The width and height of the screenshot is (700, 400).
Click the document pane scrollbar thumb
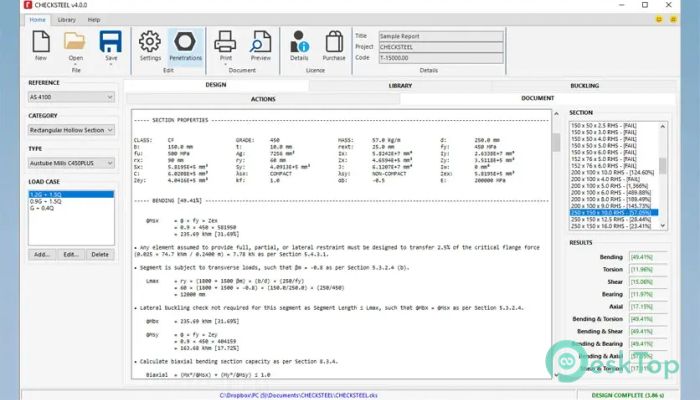click(556, 142)
